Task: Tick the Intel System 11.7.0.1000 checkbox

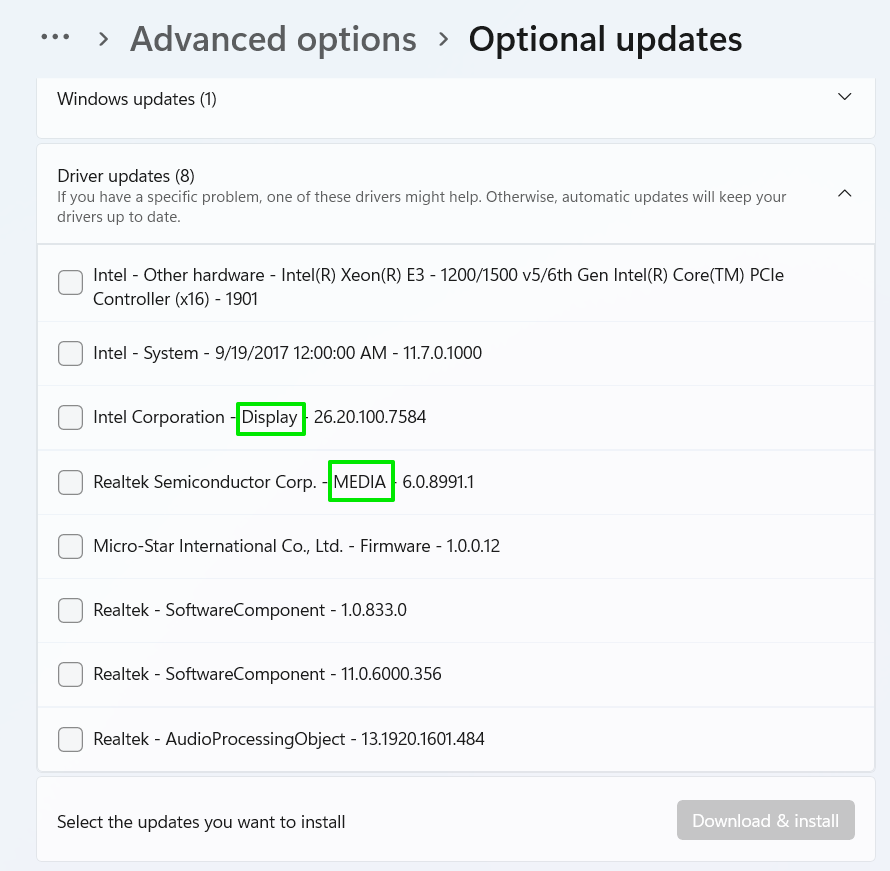Action: point(70,353)
